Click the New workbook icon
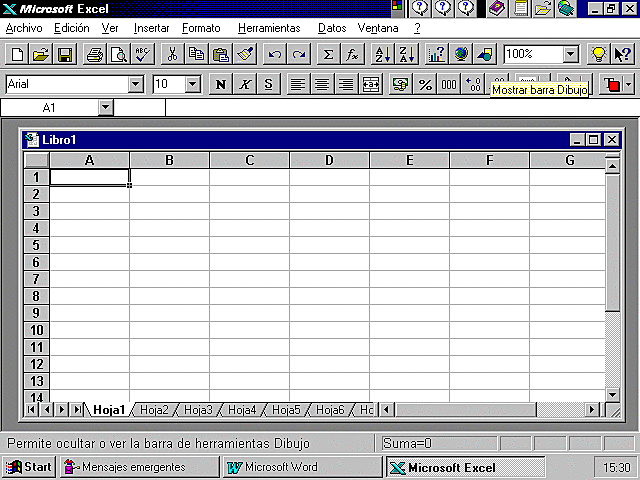Image resolution: width=640 pixels, height=480 pixels. 17,54
